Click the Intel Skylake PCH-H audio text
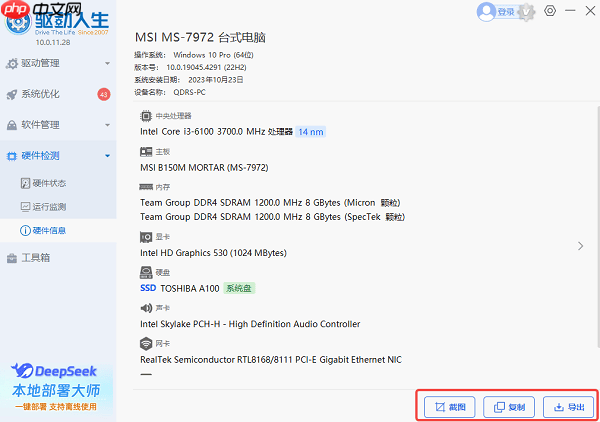 click(x=250, y=324)
